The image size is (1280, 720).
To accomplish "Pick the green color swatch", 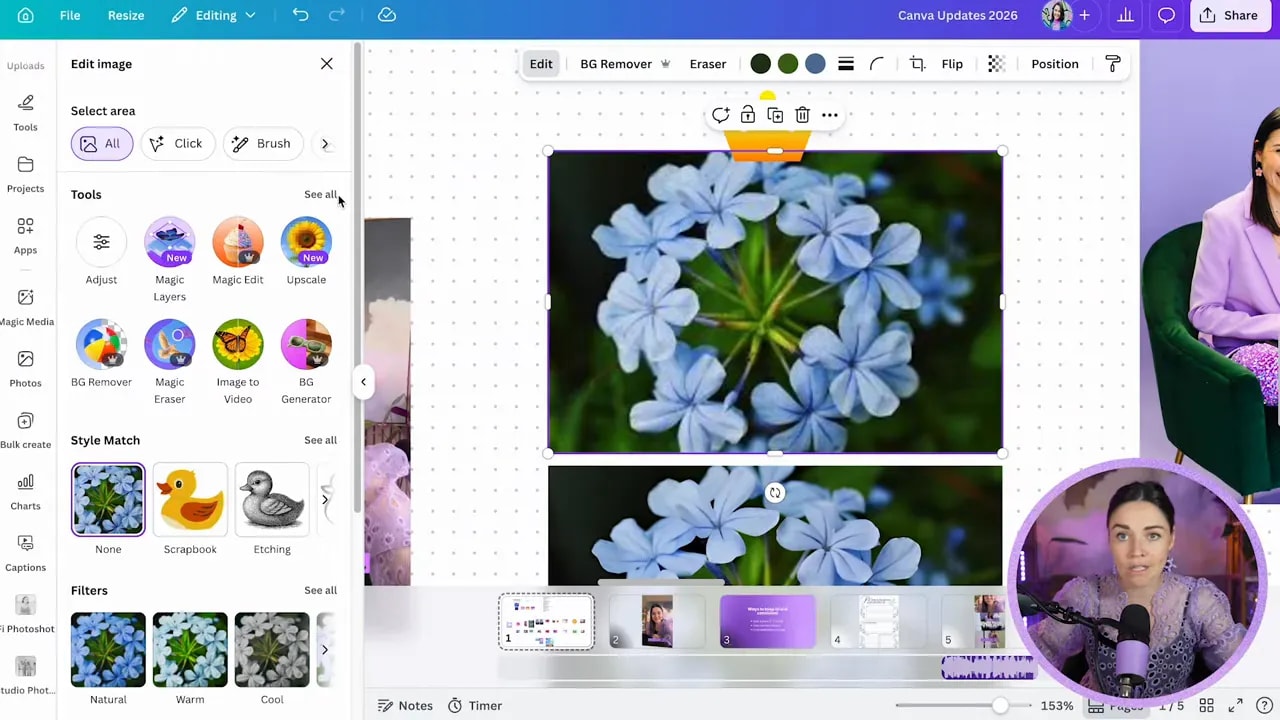I will click(x=788, y=64).
